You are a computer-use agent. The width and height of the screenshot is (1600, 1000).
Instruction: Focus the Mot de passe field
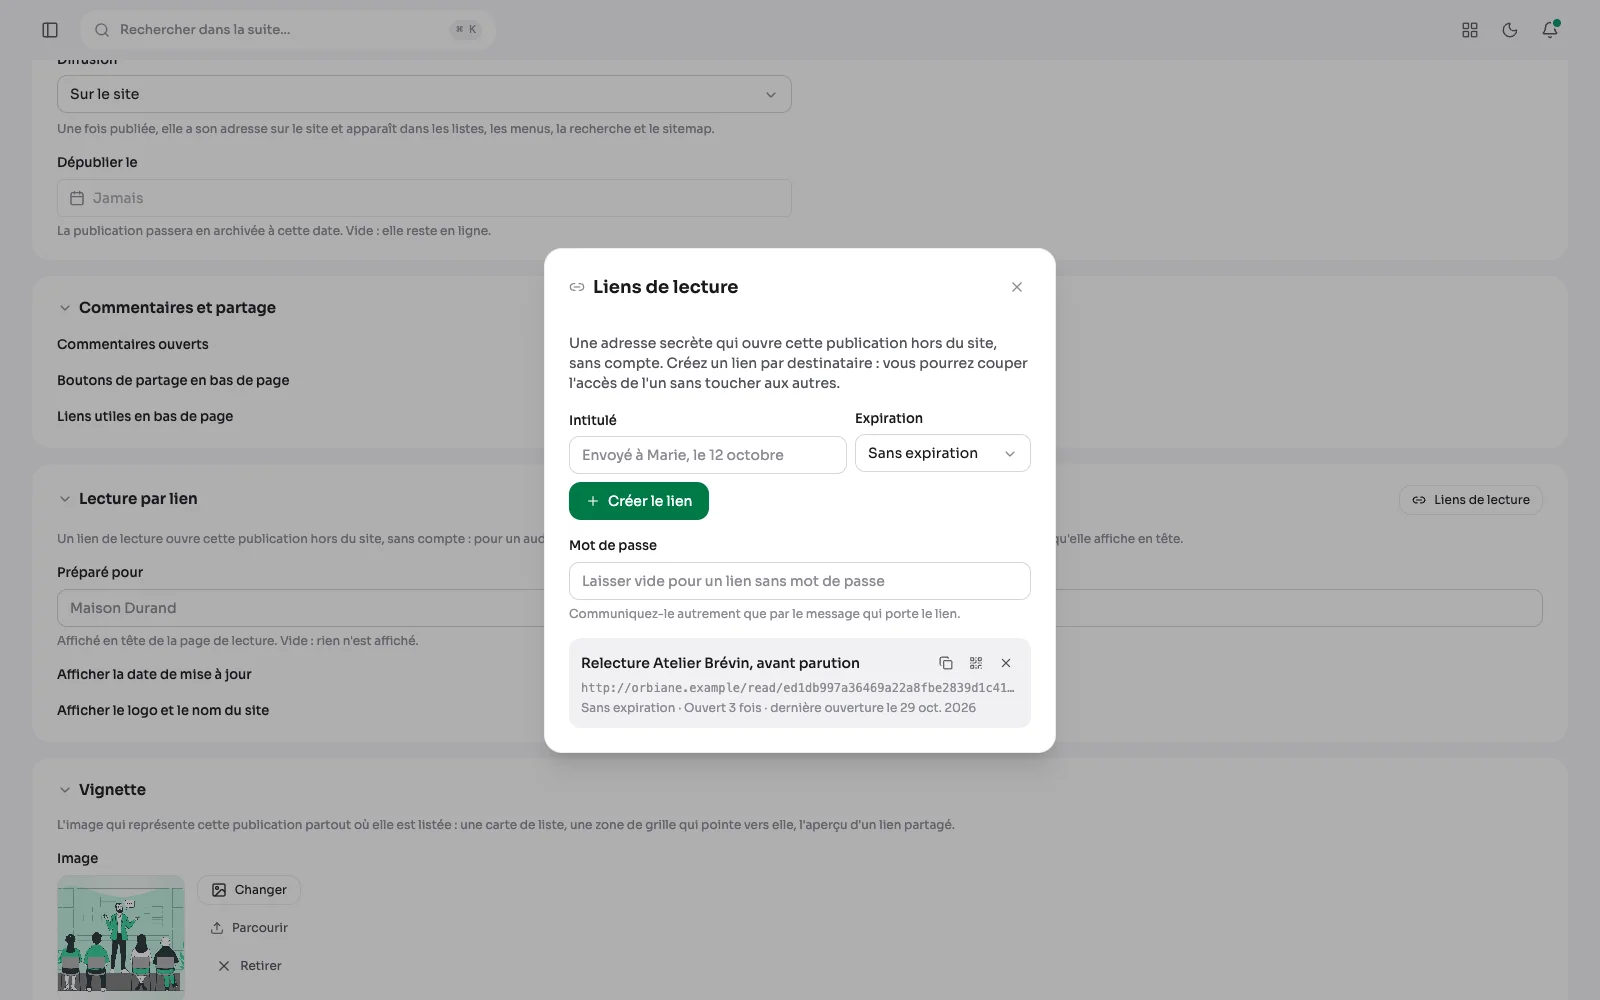click(800, 581)
